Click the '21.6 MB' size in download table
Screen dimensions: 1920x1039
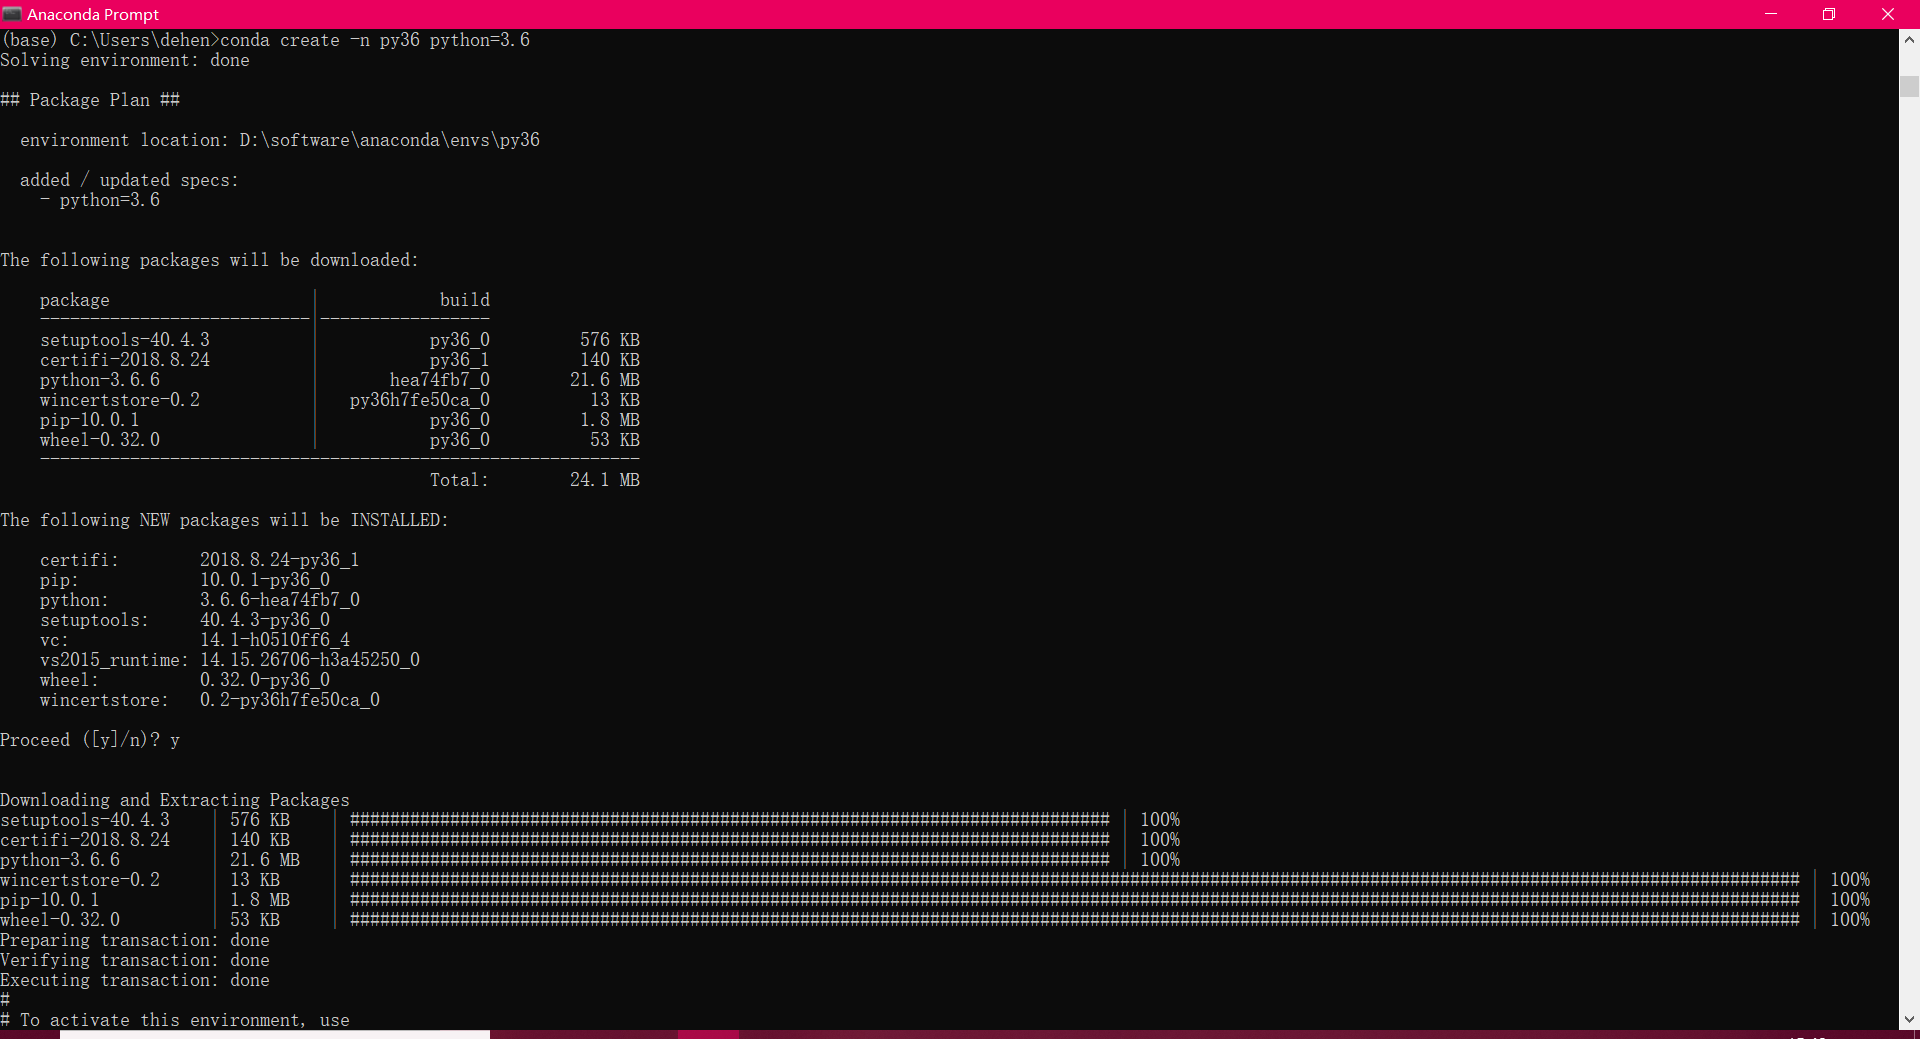point(605,380)
